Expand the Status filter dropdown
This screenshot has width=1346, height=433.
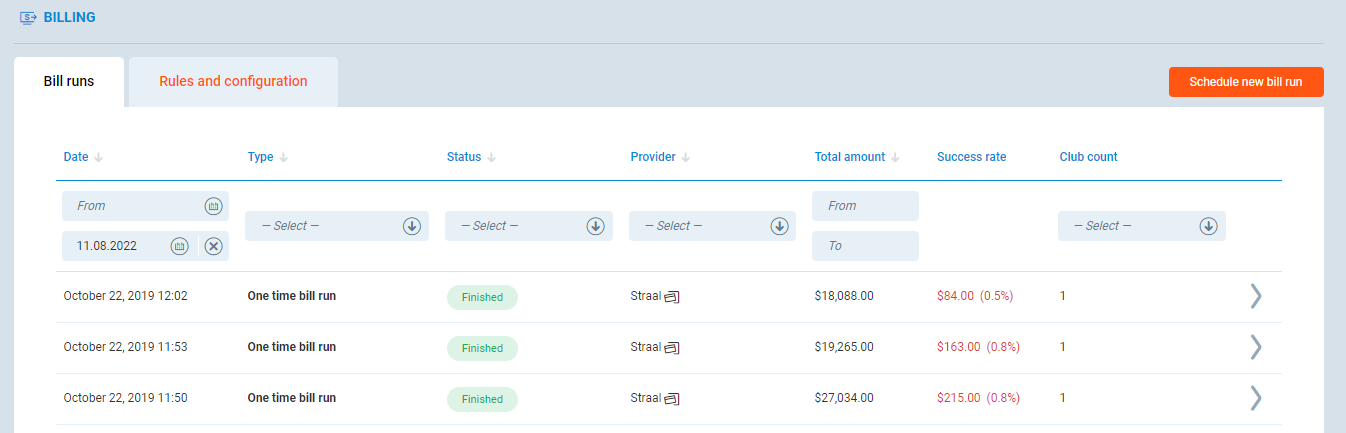pos(595,226)
